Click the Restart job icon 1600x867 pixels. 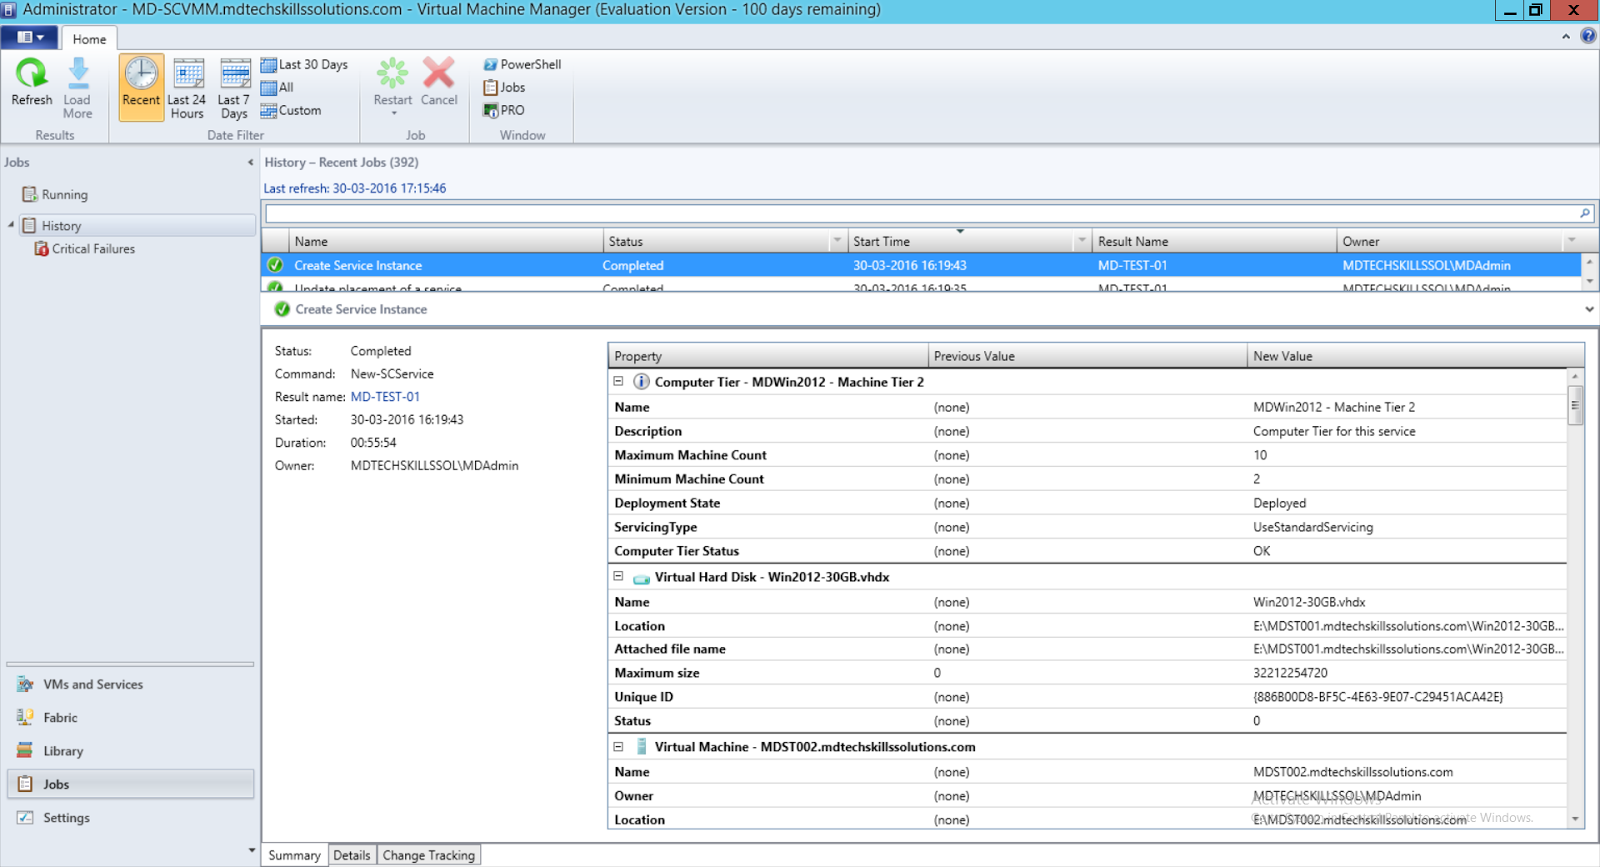pos(393,82)
